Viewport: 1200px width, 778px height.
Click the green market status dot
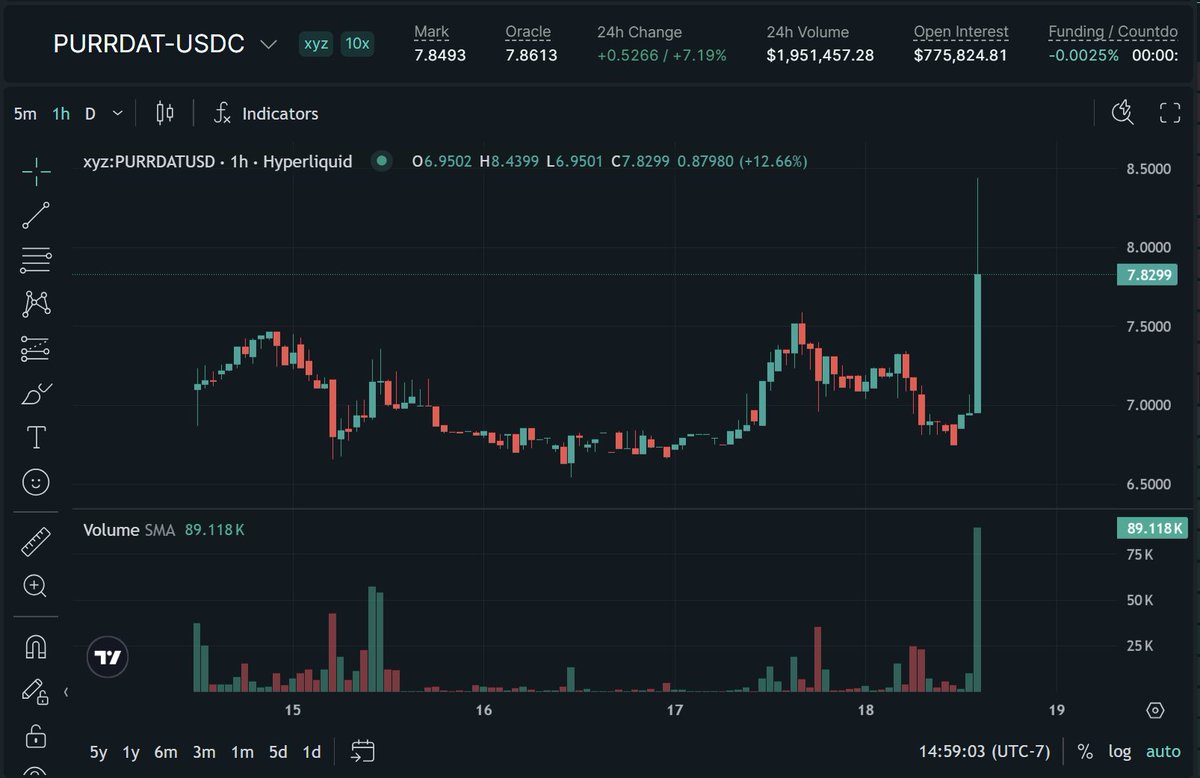(x=381, y=160)
